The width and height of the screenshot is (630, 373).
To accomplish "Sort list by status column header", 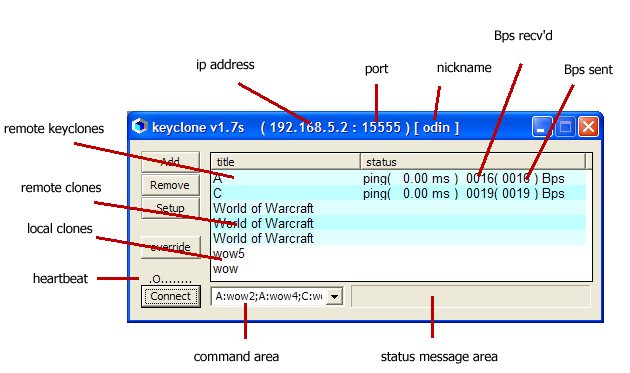I will pyautogui.click(x=473, y=162).
